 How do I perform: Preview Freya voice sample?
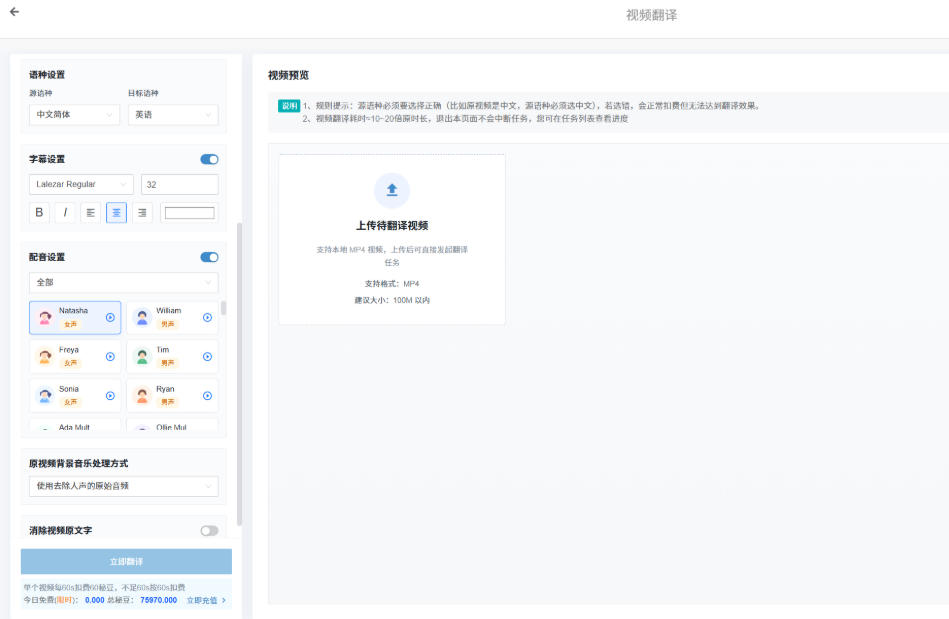pos(110,357)
